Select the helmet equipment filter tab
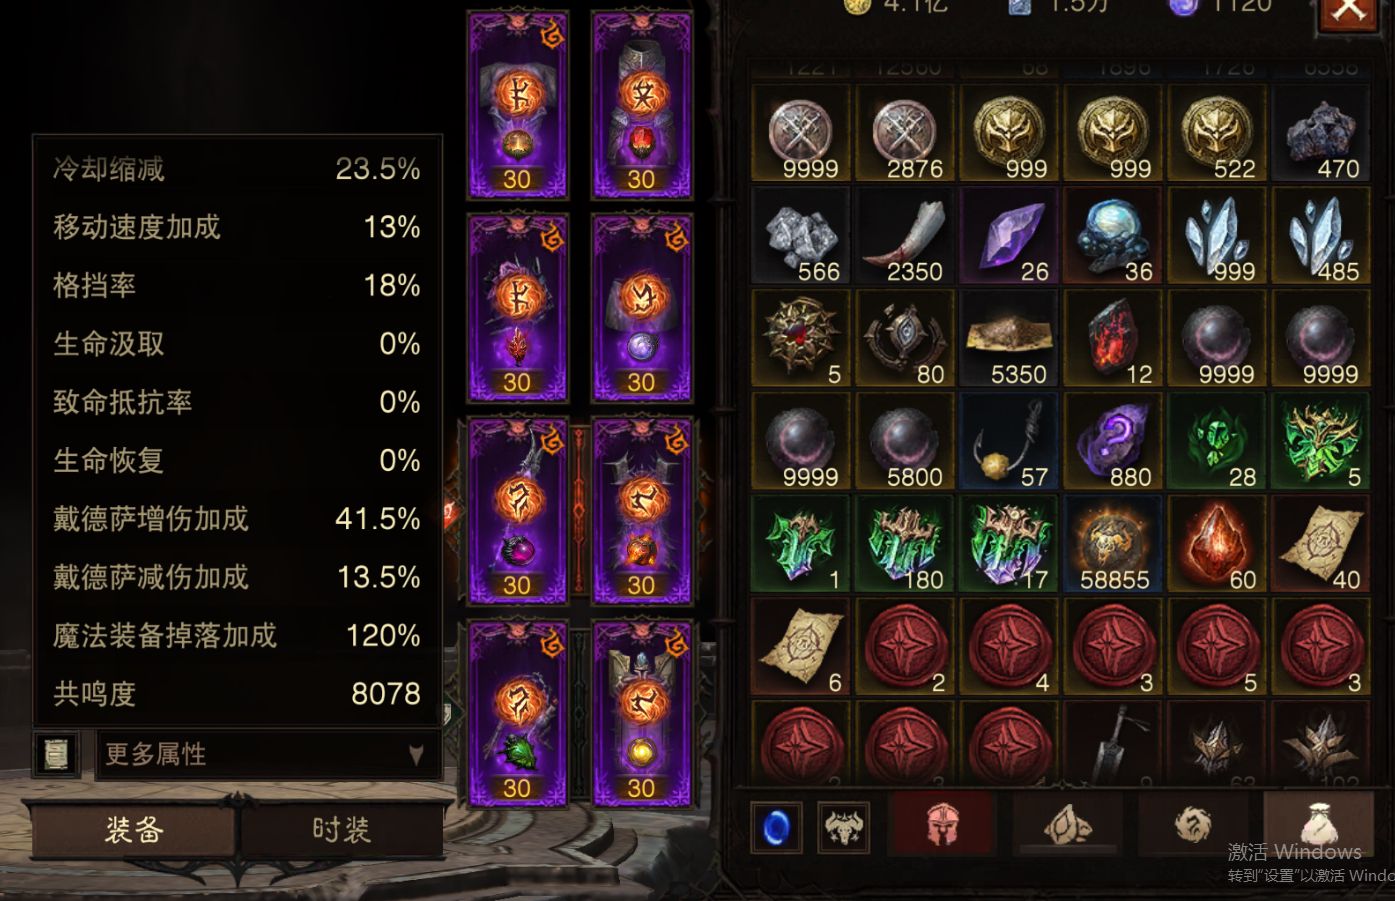1395x901 pixels. (941, 826)
